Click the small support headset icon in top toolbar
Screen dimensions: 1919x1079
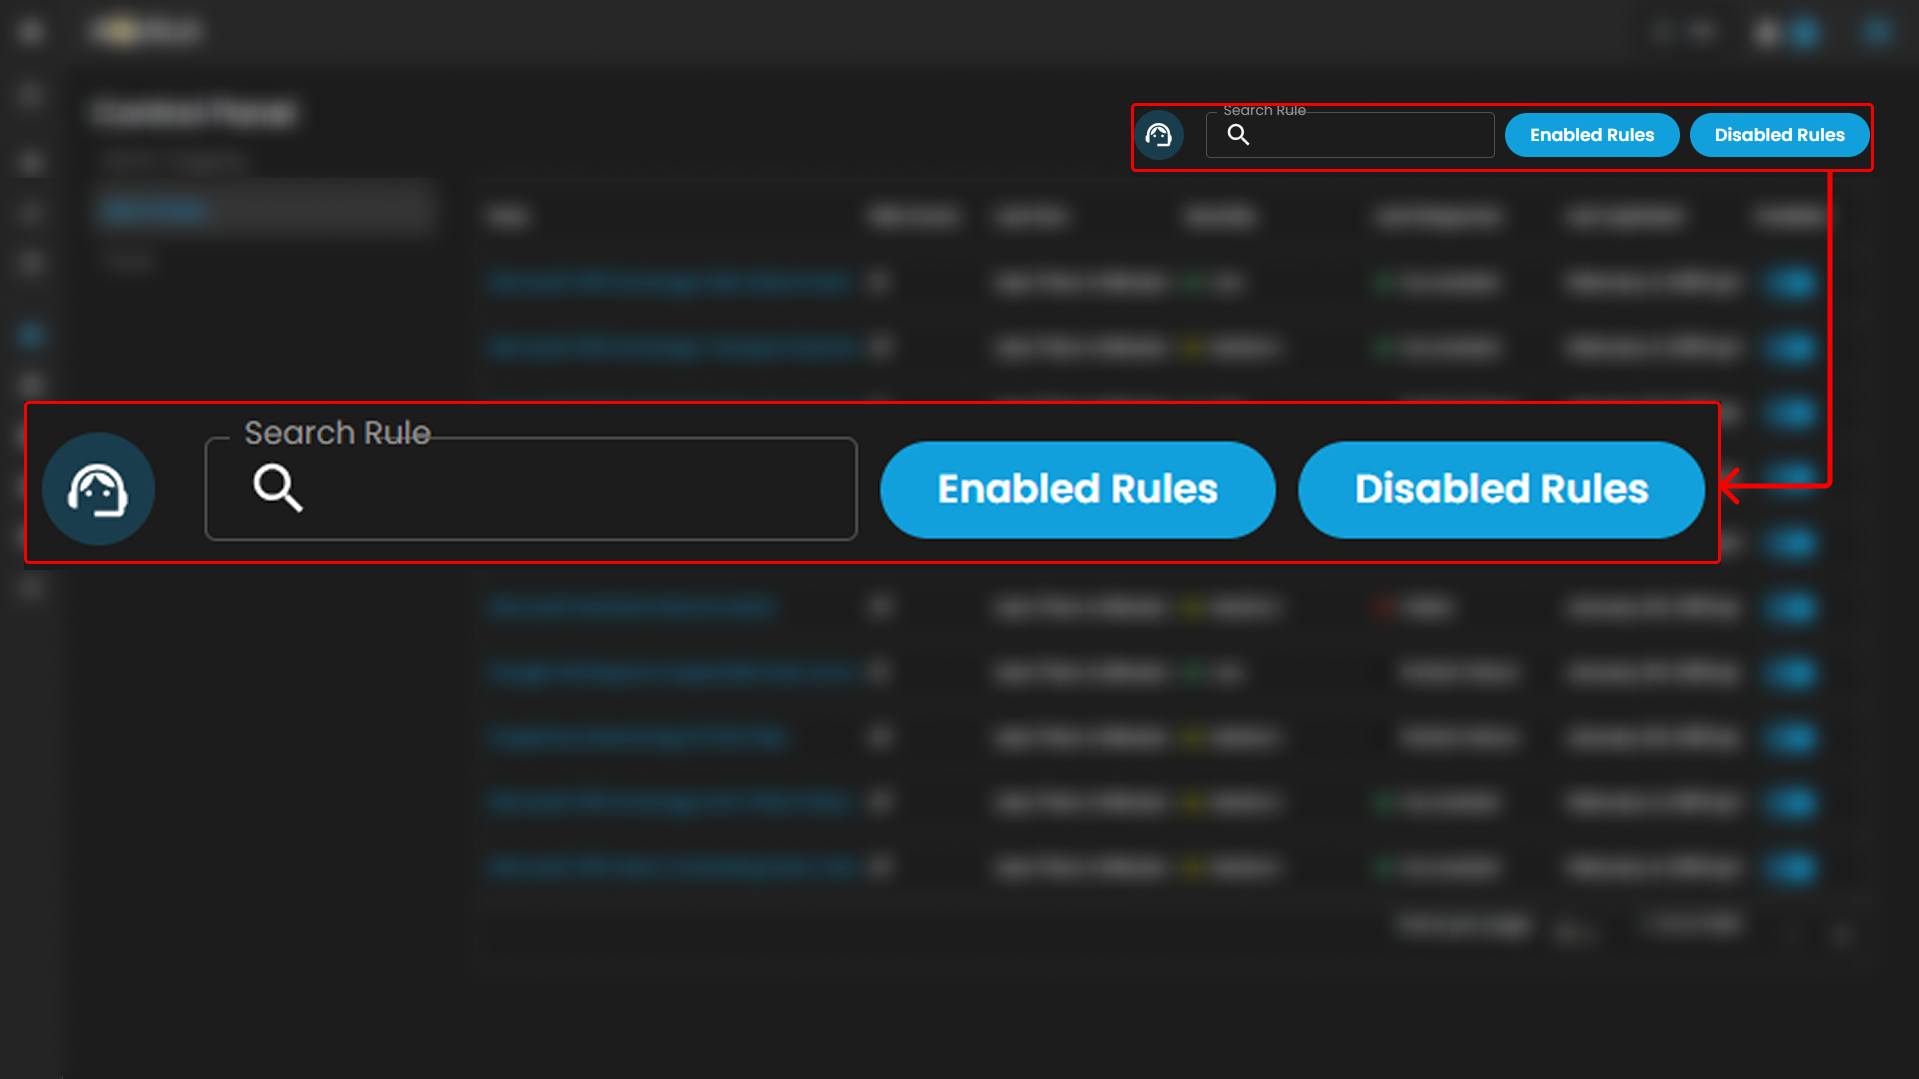pos(1159,135)
